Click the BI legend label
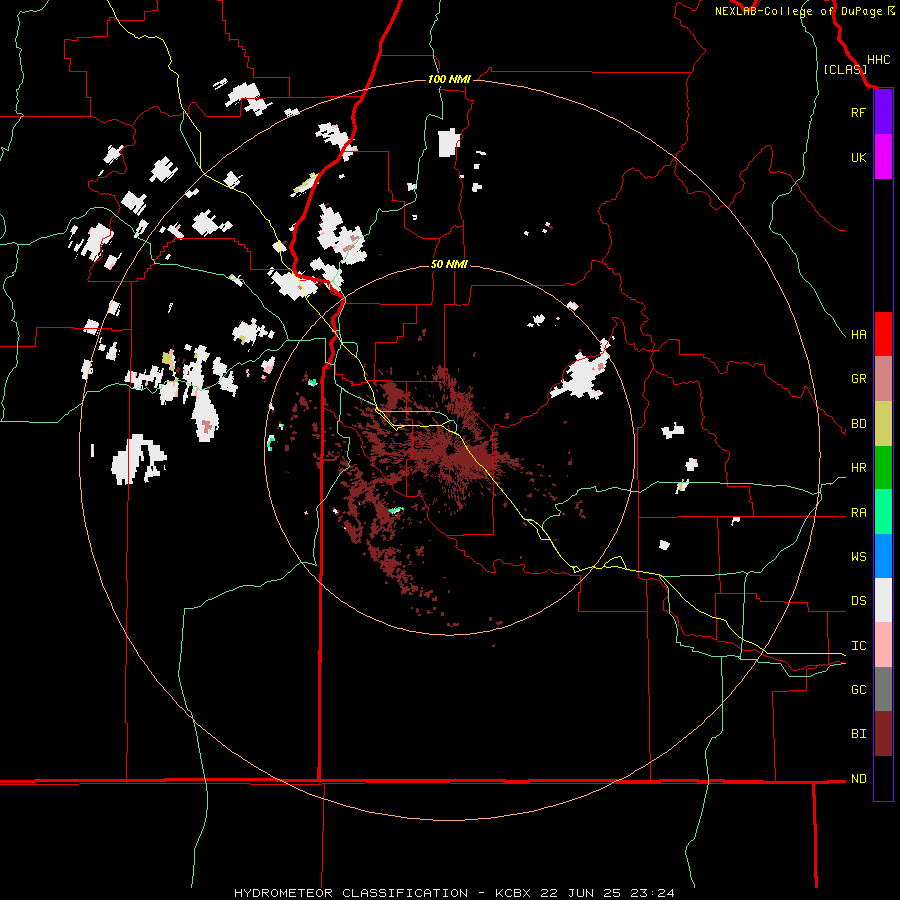 pyautogui.click(x=859, y=734)
